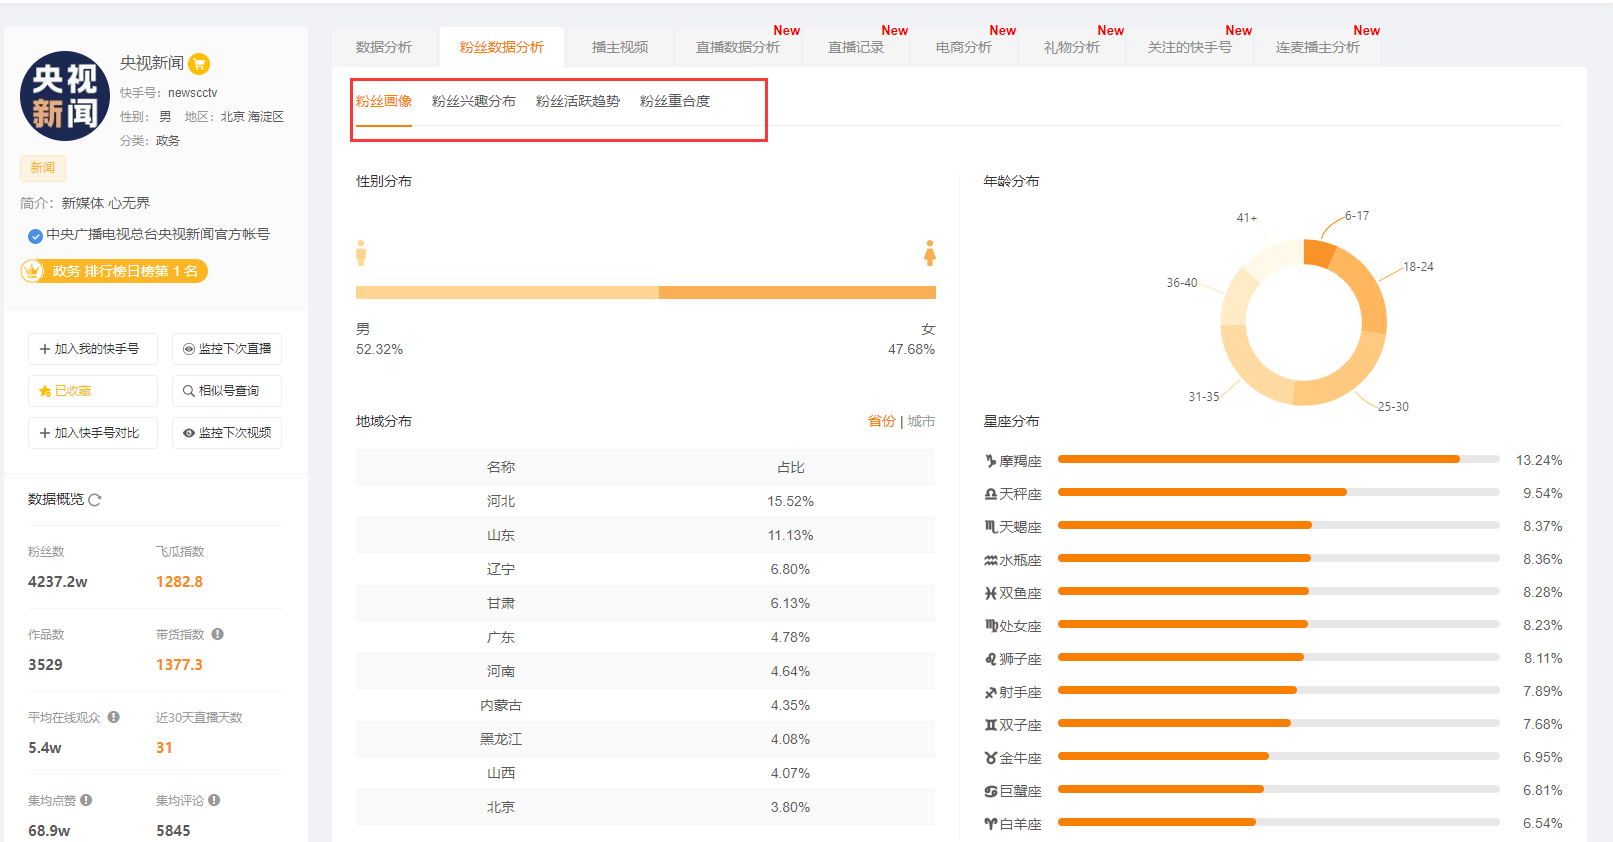1613x842 pixels.
Task: Click 监控下次直播 button
Action: tap(227, 349)
